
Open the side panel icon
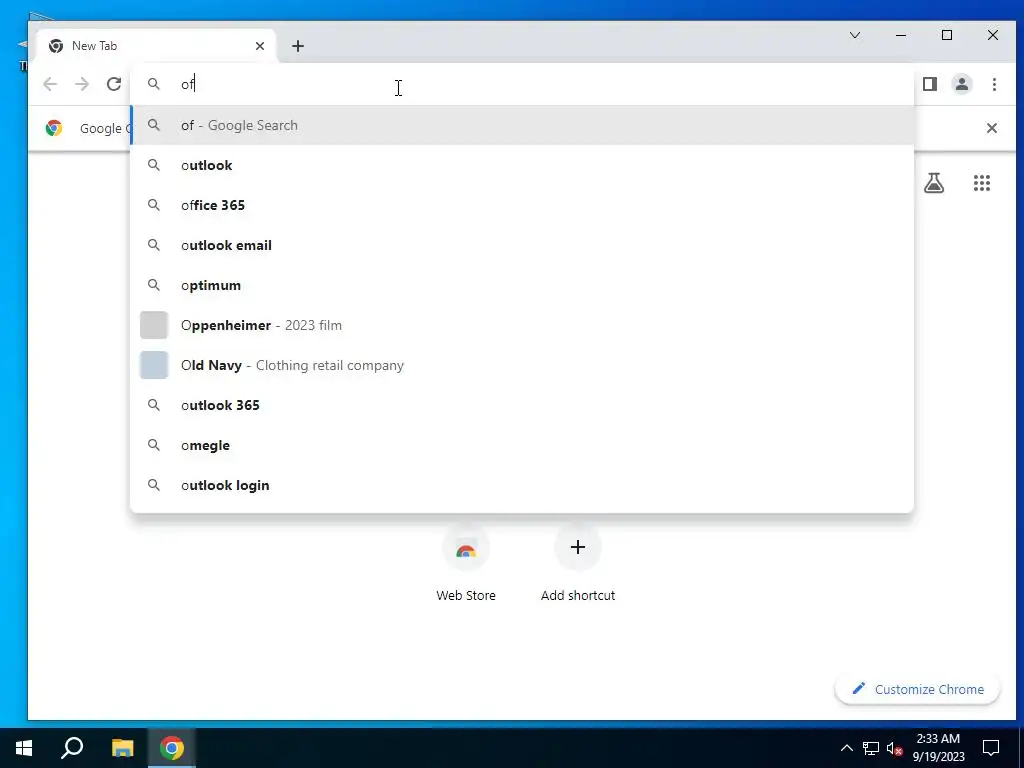930,84
